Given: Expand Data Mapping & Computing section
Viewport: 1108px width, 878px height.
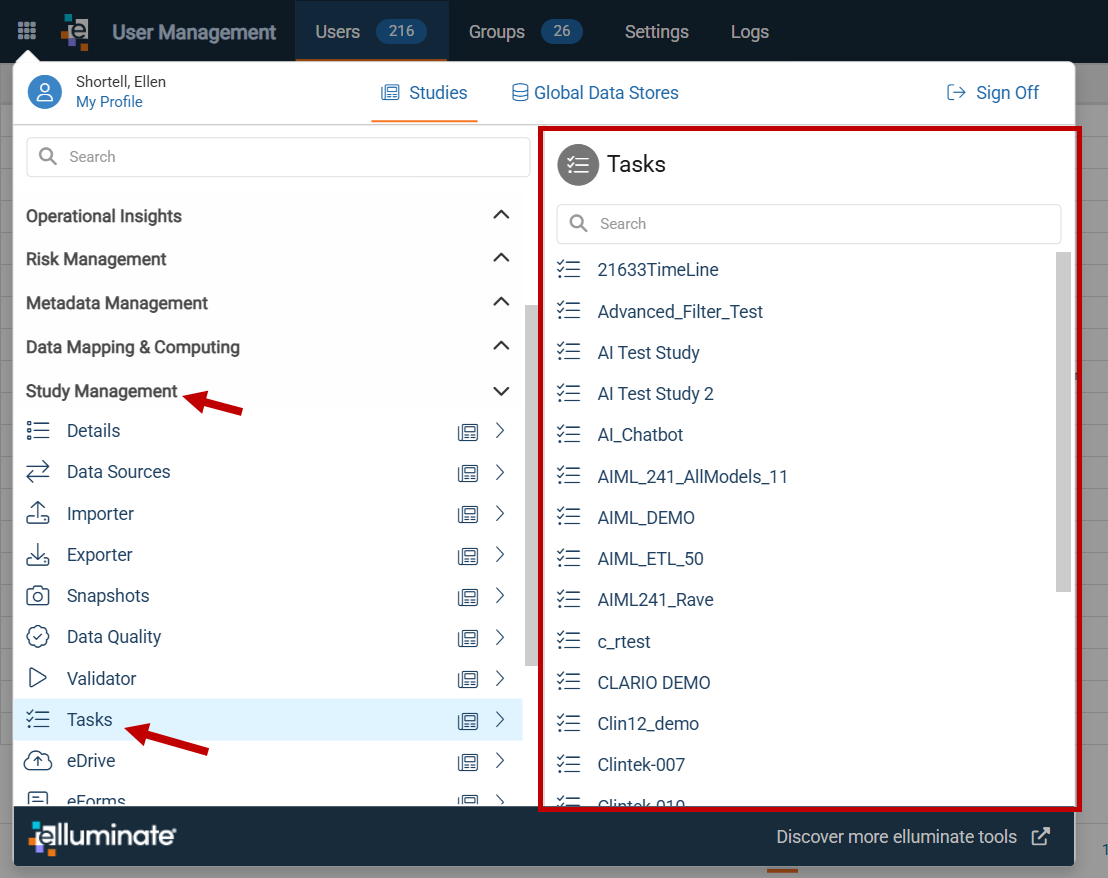Looking at the screenshot, I should coord(501,345).
